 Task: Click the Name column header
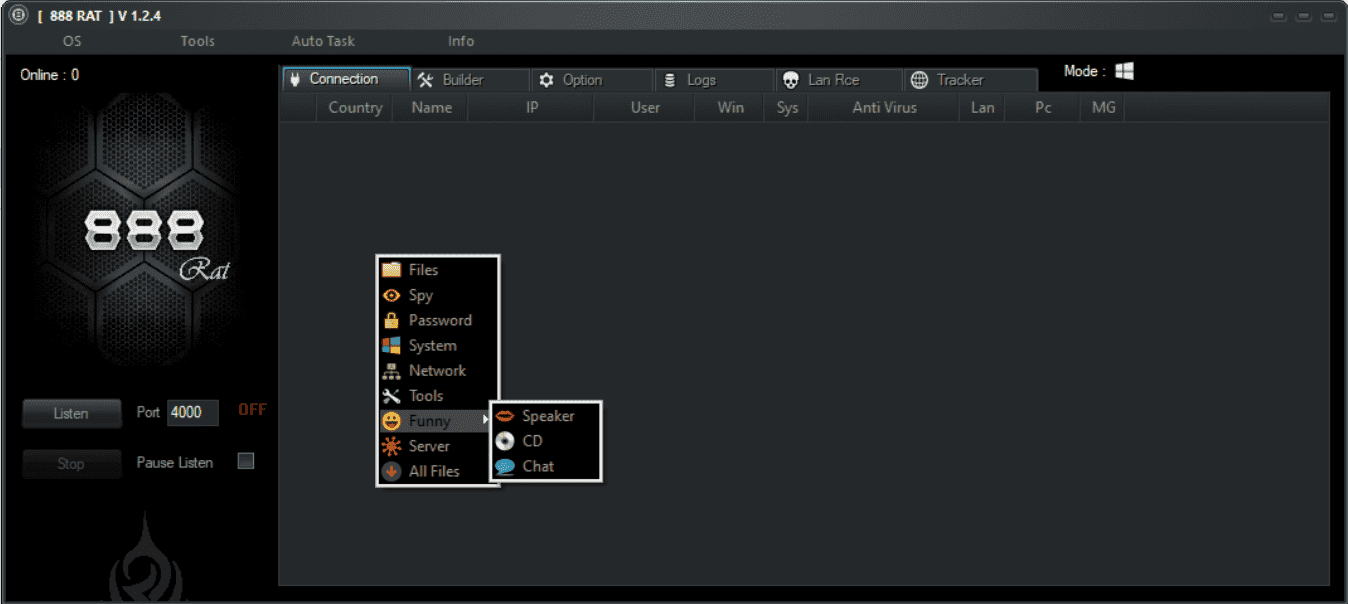click(431, 107)
